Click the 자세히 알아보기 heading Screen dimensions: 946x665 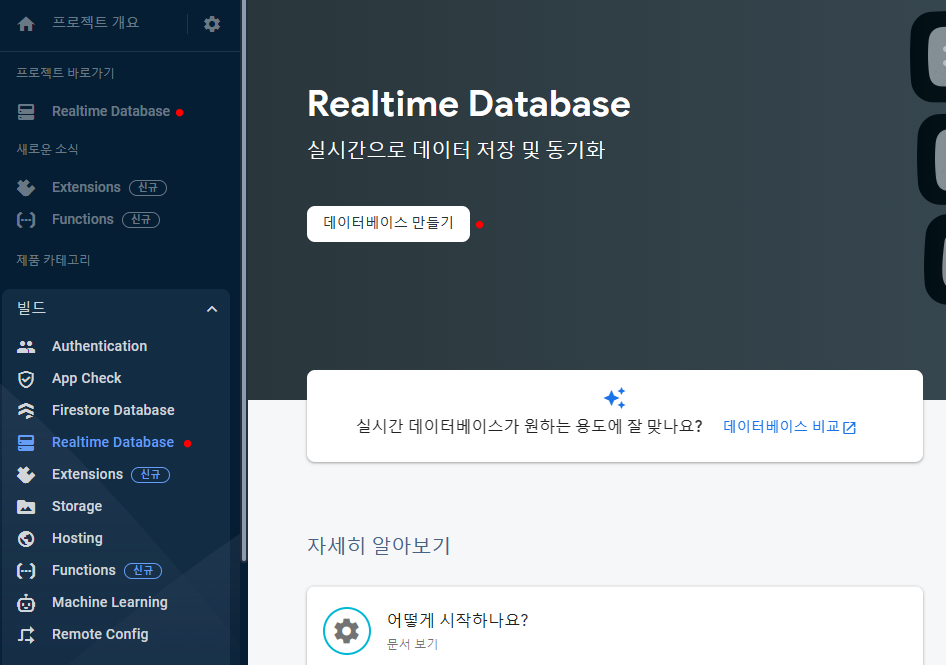pos(379,546)
